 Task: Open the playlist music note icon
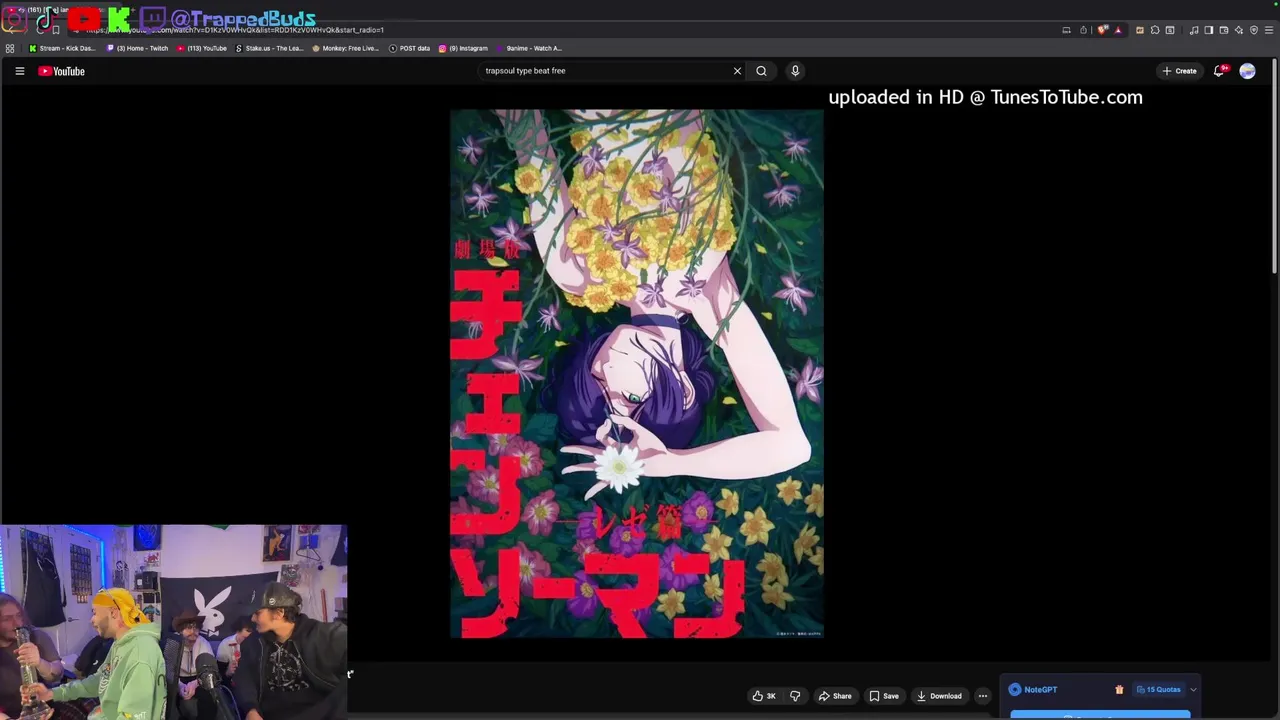(x=1194, y=30)
